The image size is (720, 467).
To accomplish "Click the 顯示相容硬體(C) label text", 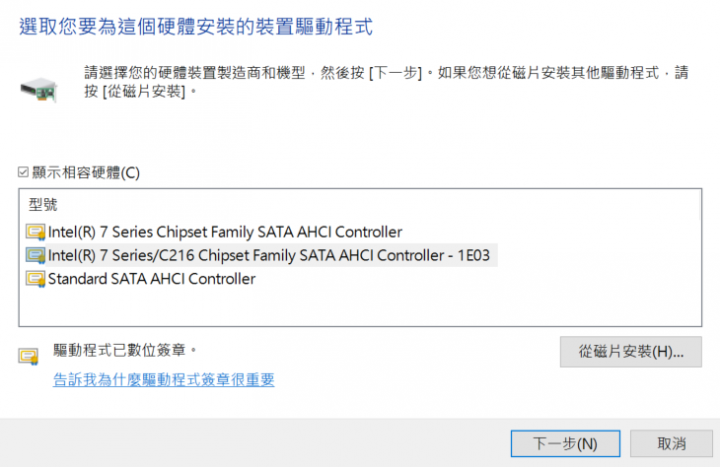I will click(86, 173).
